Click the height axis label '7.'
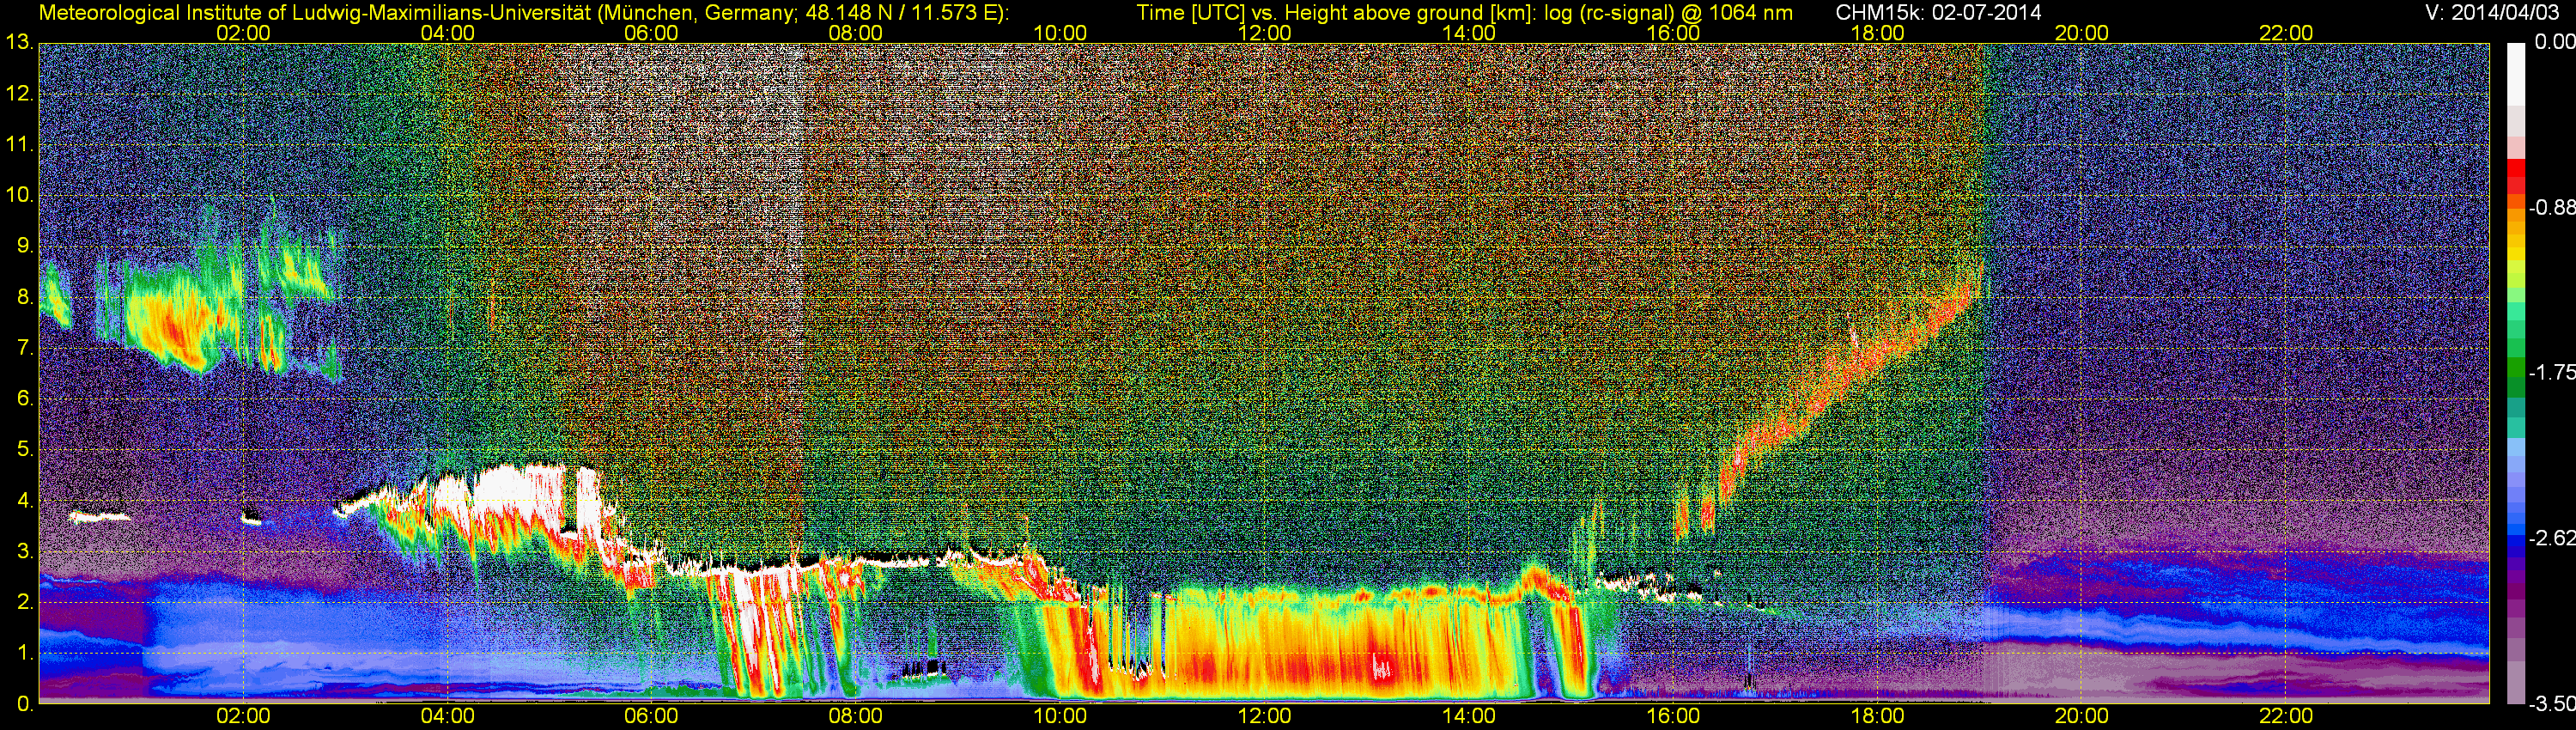This screenshot has width=2576, height=730. coord(25,348)
